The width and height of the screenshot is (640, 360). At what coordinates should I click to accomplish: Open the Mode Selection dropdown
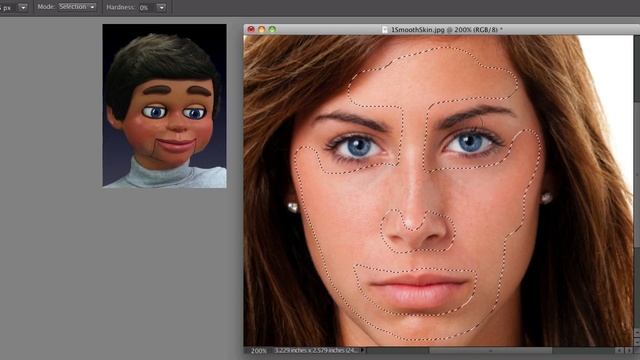point(77,7)
